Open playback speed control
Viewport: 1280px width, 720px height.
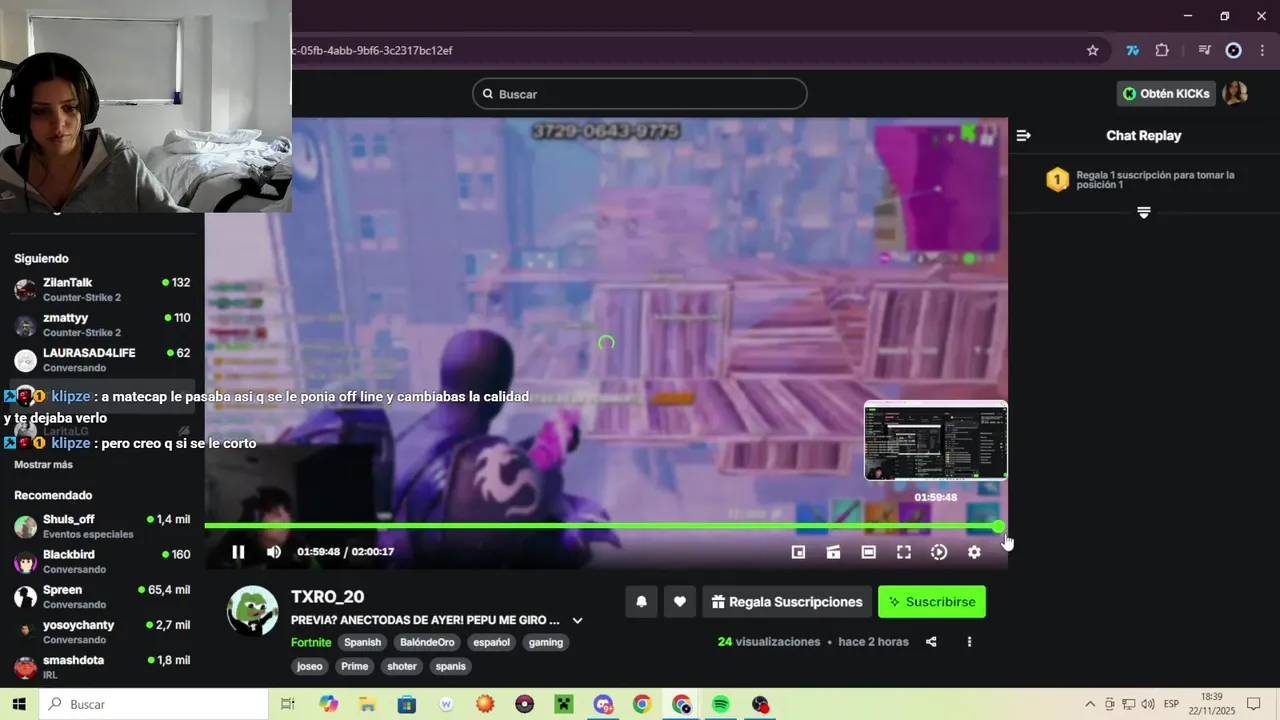(938, 552)
